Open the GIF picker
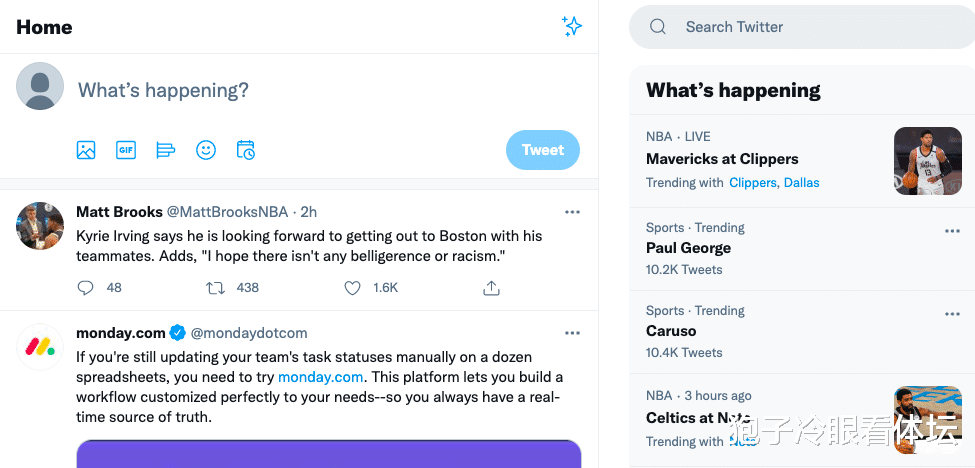 [126, 150]
